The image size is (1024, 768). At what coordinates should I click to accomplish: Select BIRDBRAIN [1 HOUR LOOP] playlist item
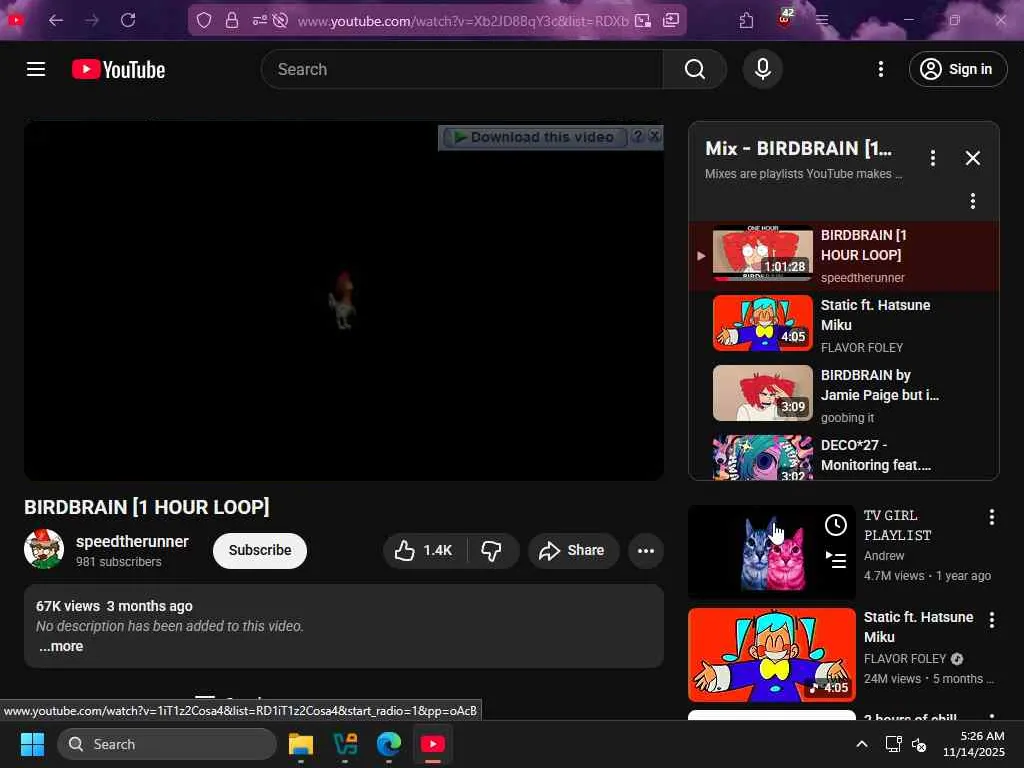(x=844, y=255)
